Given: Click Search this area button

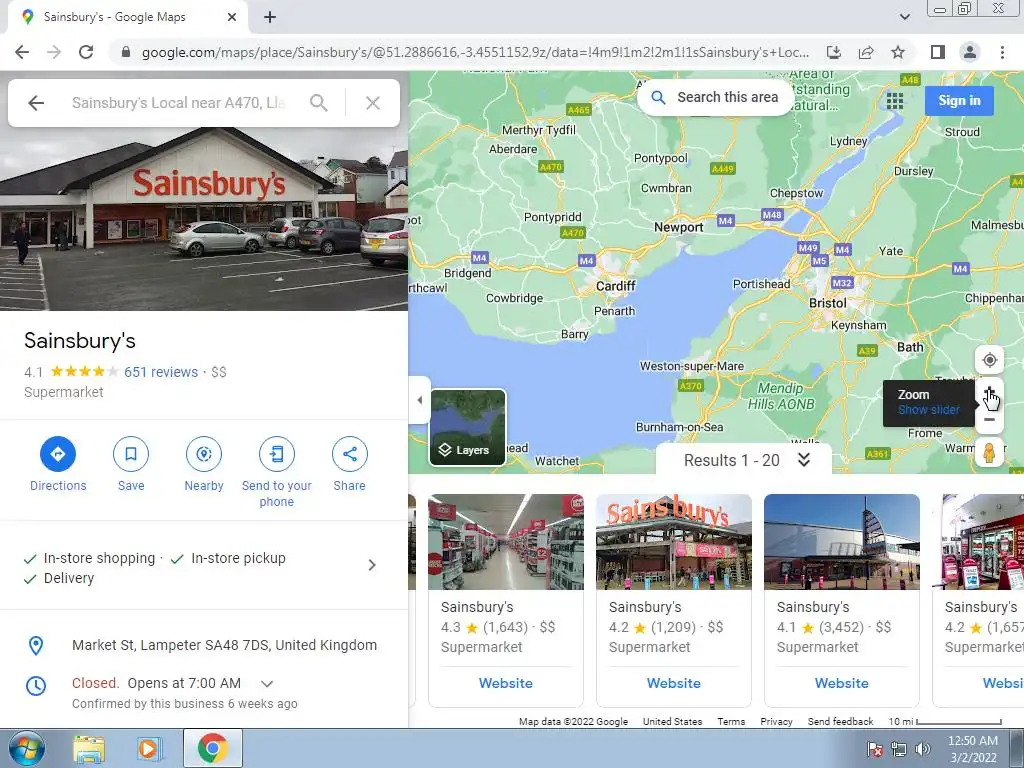Looking at the screenshot, I should click(716, 97).
